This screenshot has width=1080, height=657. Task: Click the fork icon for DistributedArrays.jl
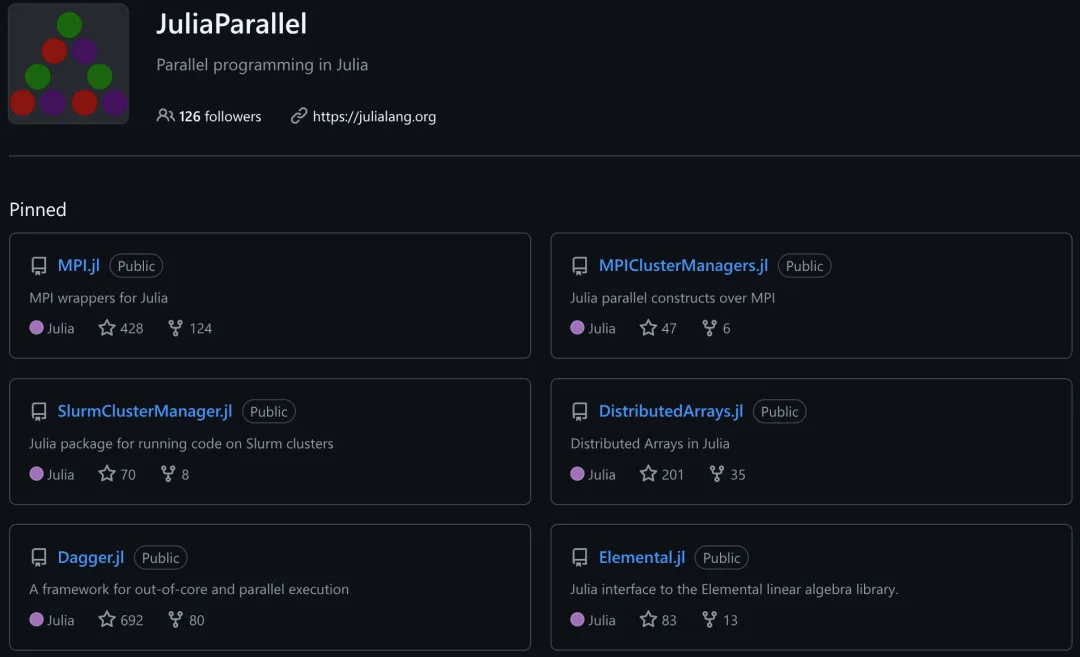point(717,474)
